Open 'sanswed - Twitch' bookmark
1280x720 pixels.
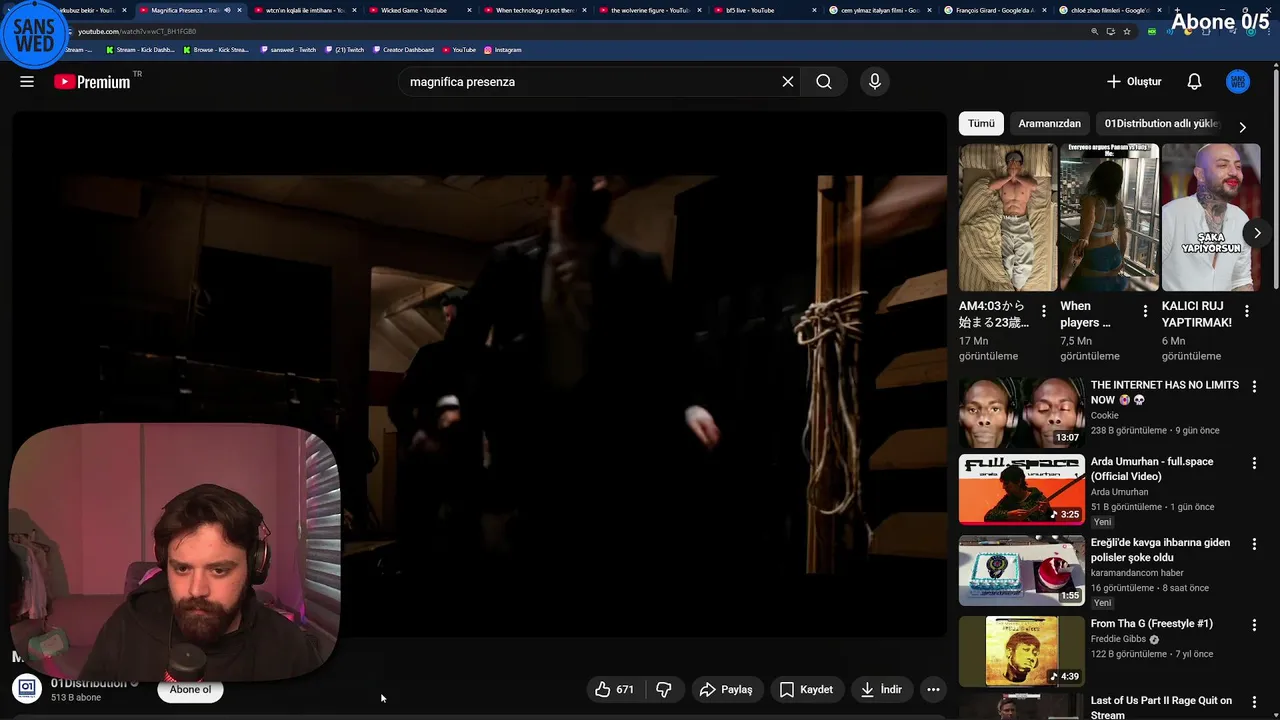point(289,49)
